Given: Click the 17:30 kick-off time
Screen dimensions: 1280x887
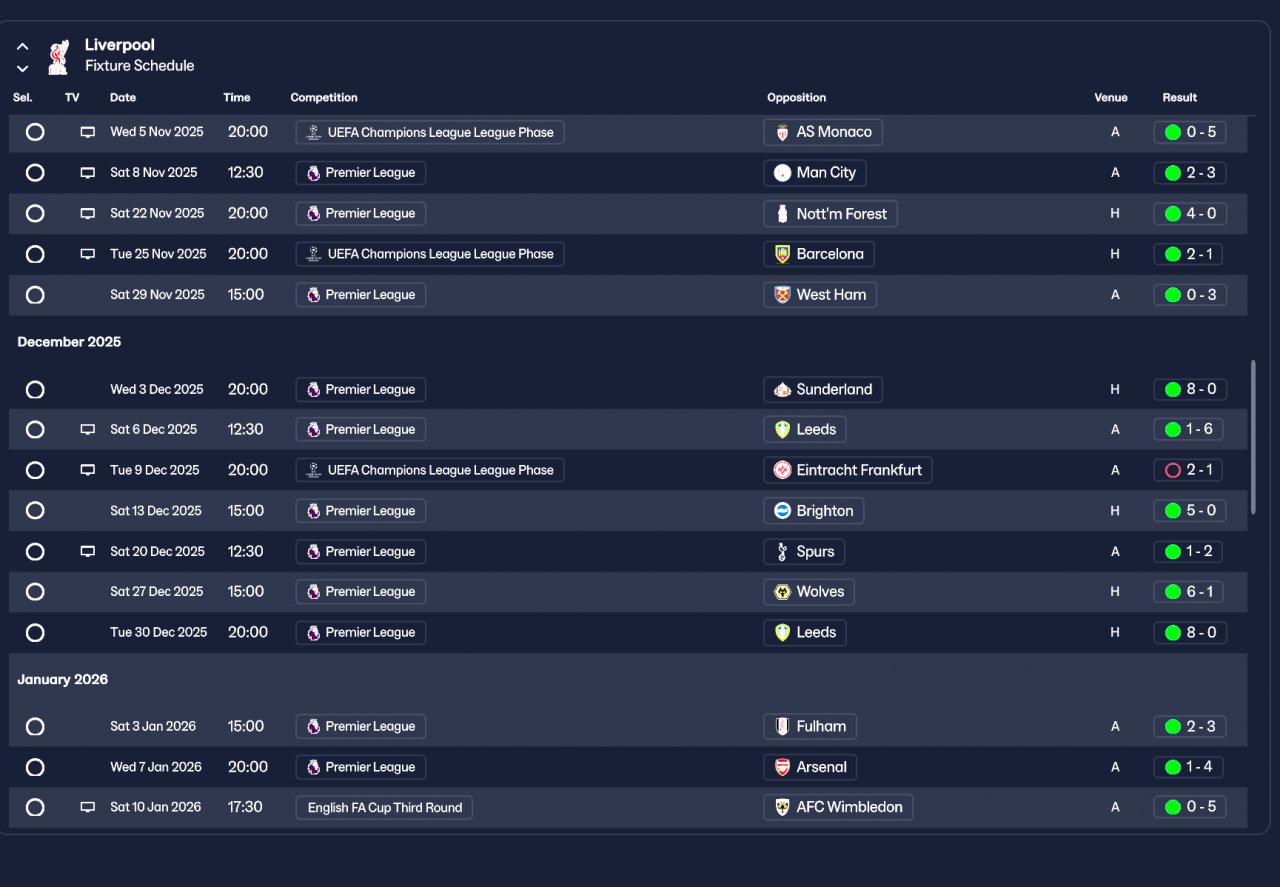Looking at the screenshot, I should [x=246, y=807].
